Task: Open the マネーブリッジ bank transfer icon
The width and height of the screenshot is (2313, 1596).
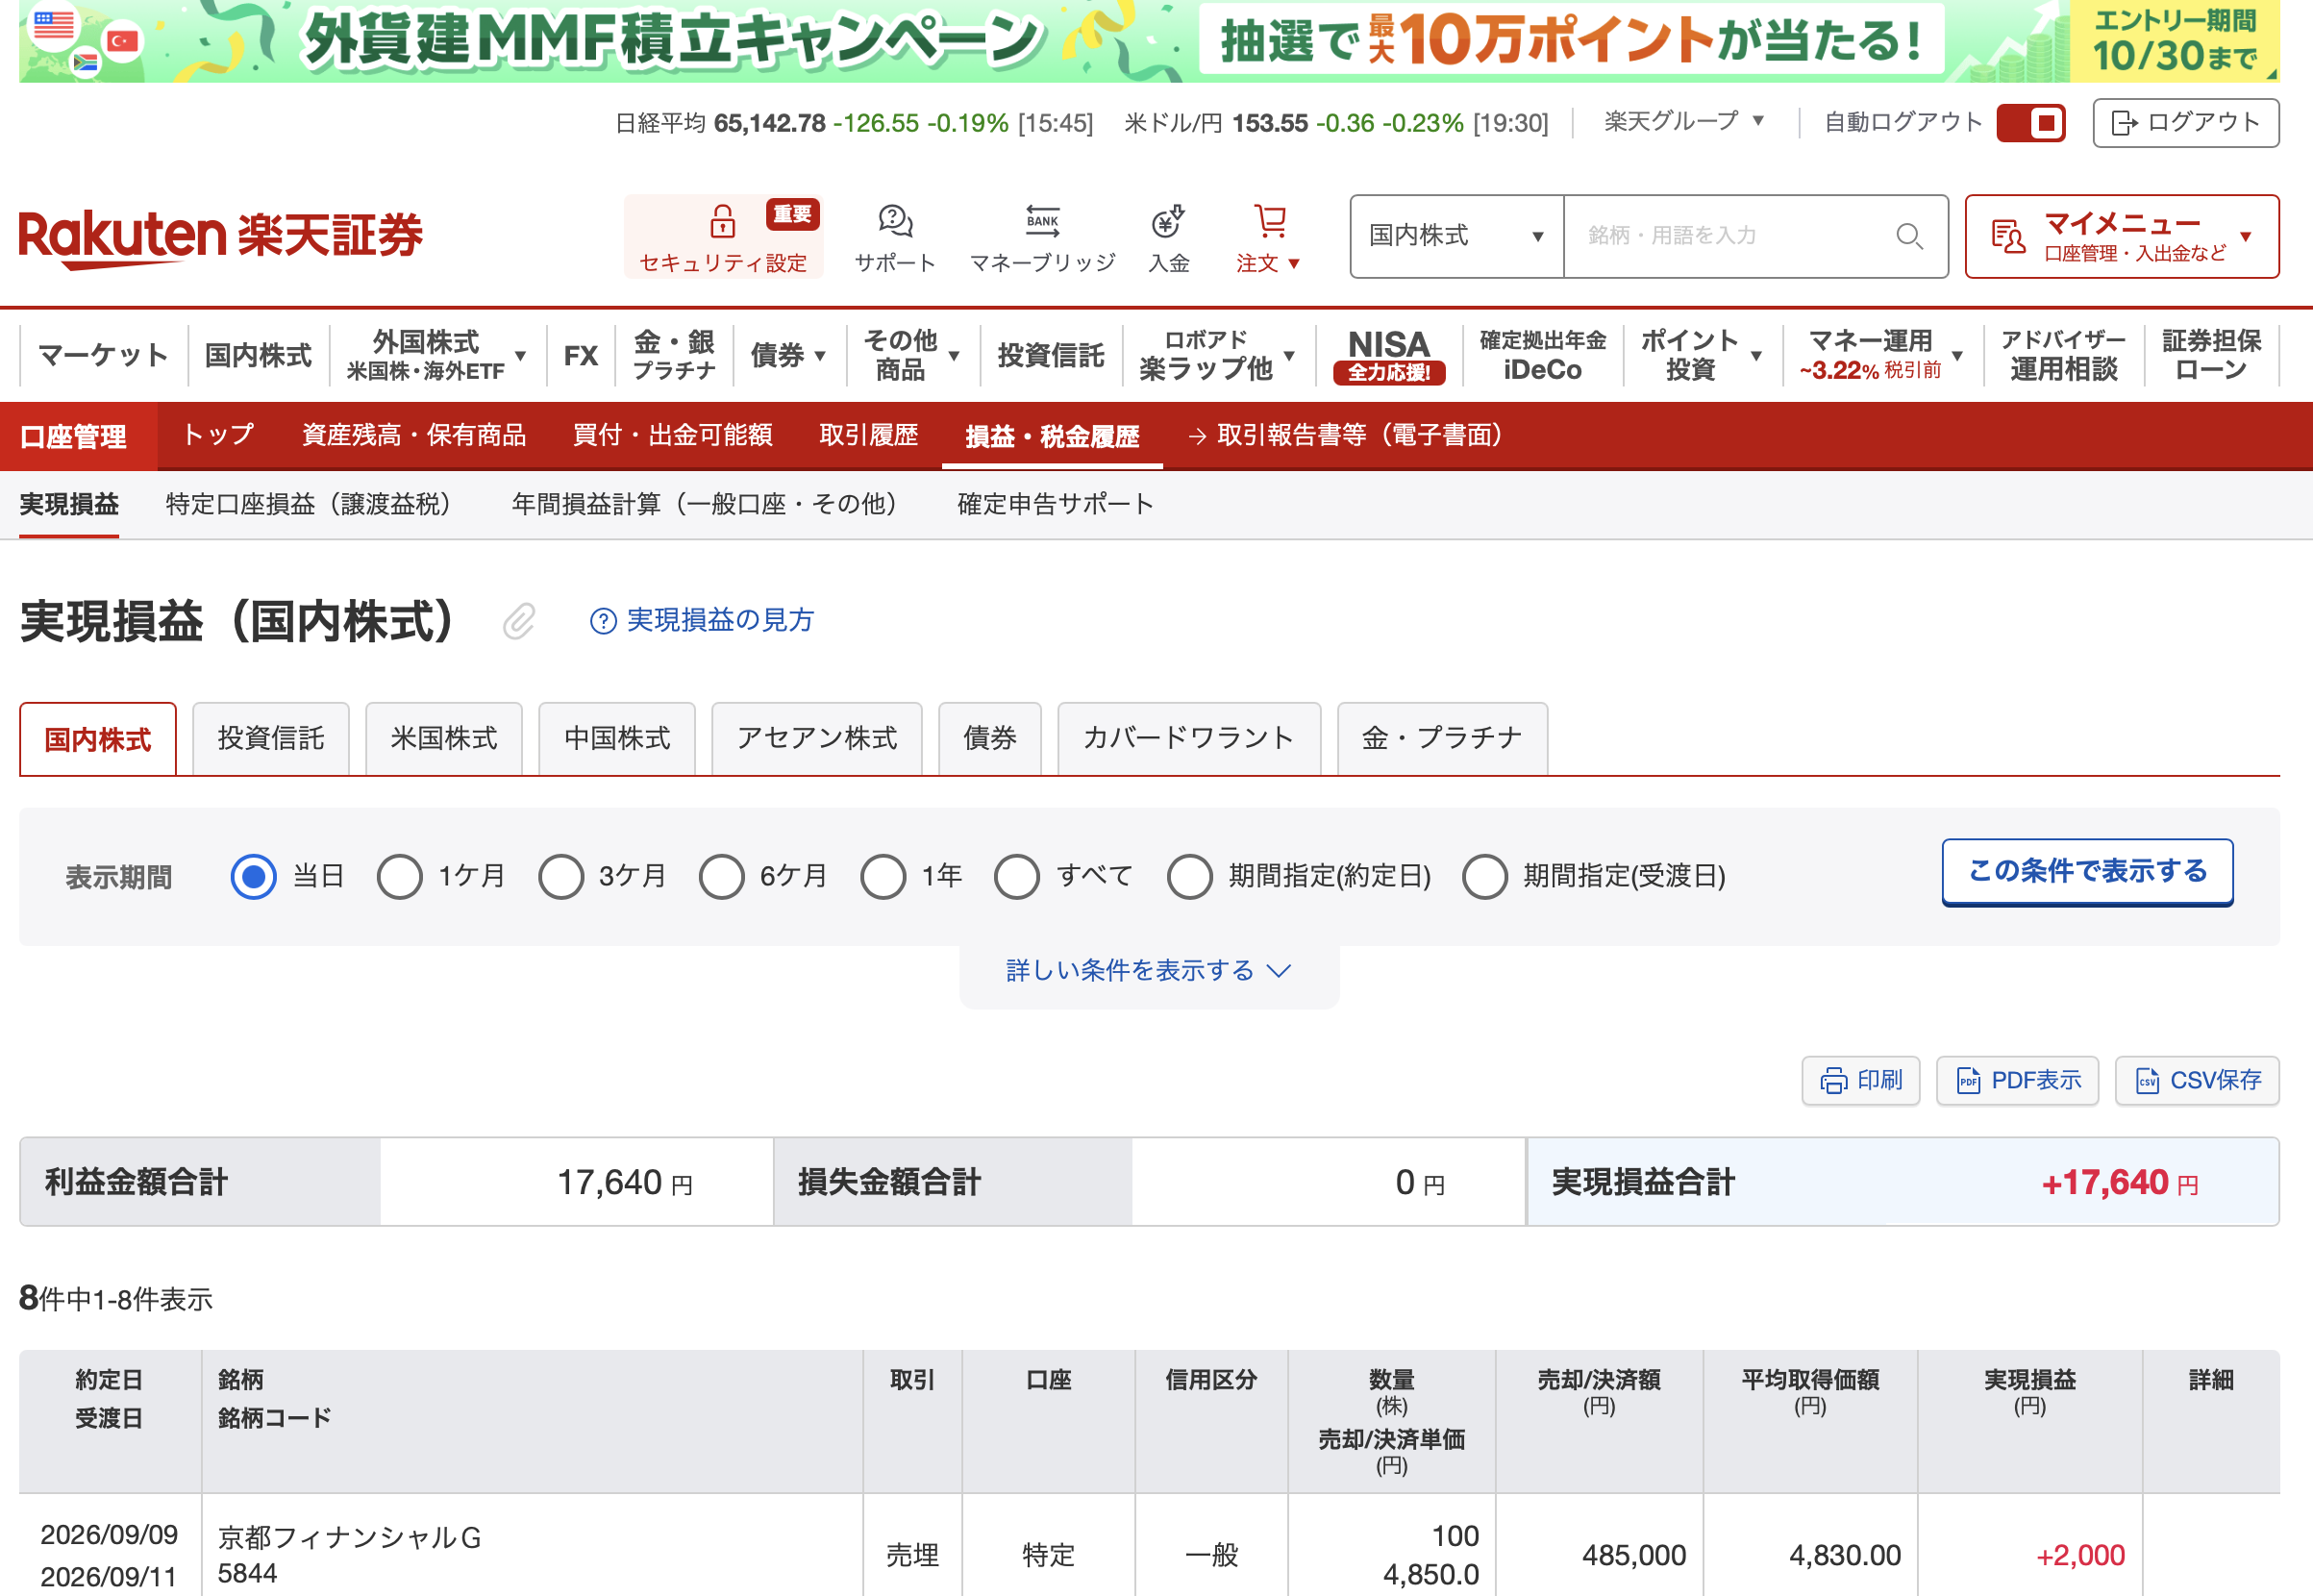Action: coord(1042,221)
